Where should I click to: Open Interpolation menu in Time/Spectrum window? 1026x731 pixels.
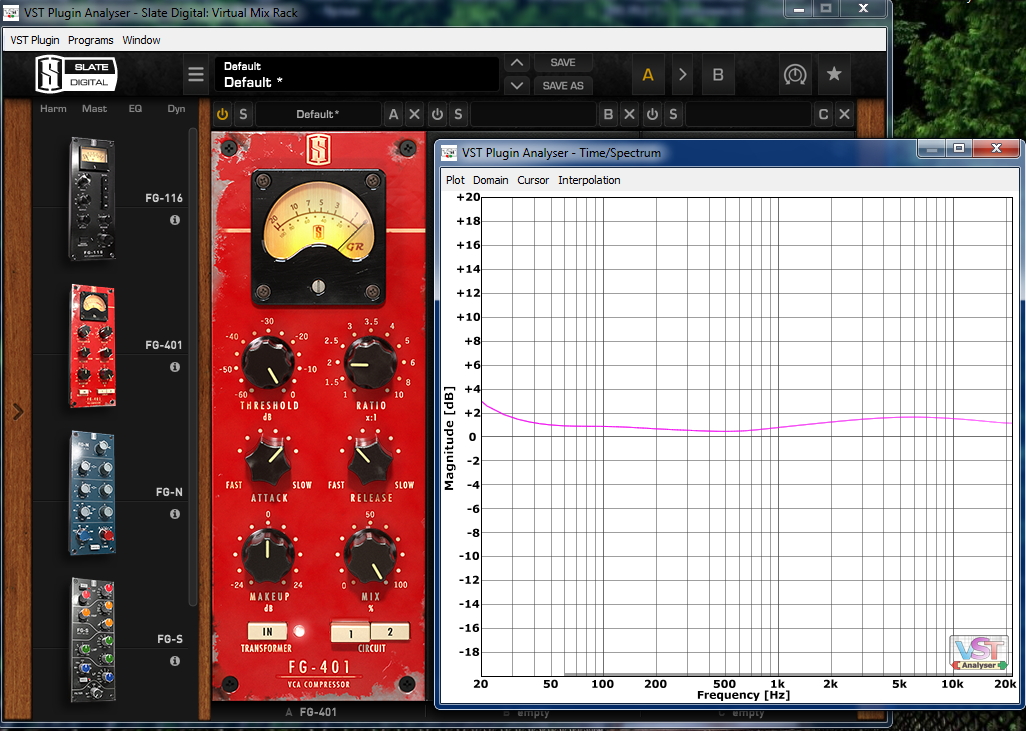click(x=589, y=180)
